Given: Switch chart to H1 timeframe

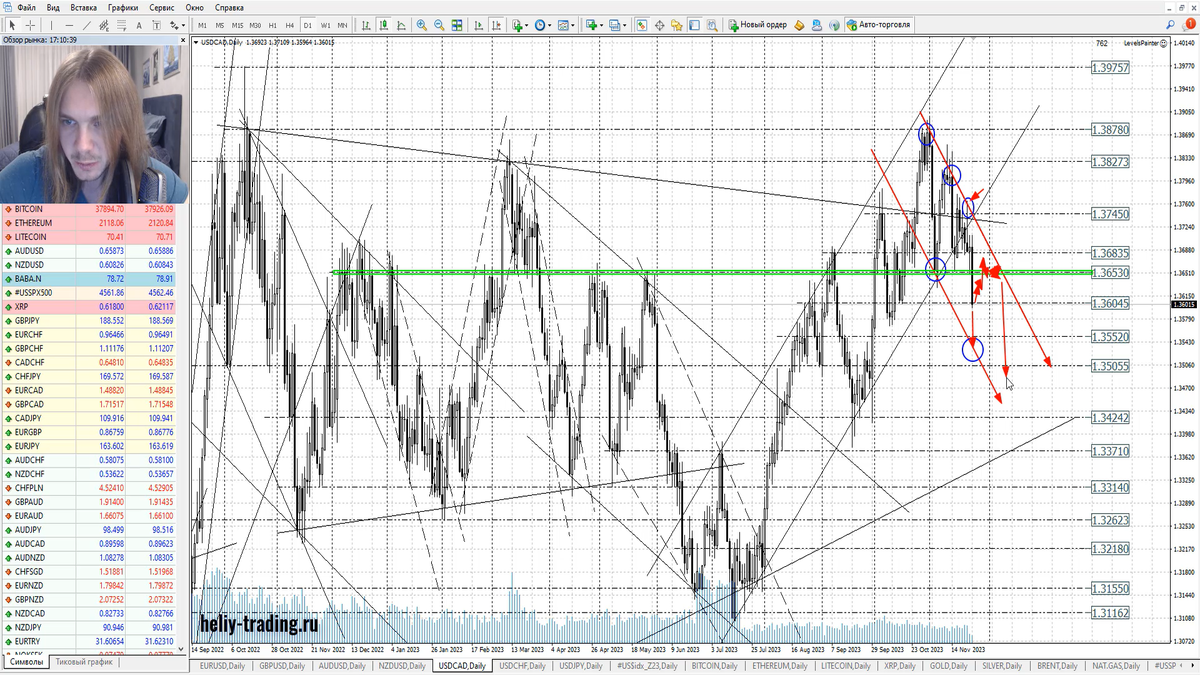Looking at the screenshot, I should [272, 24].
